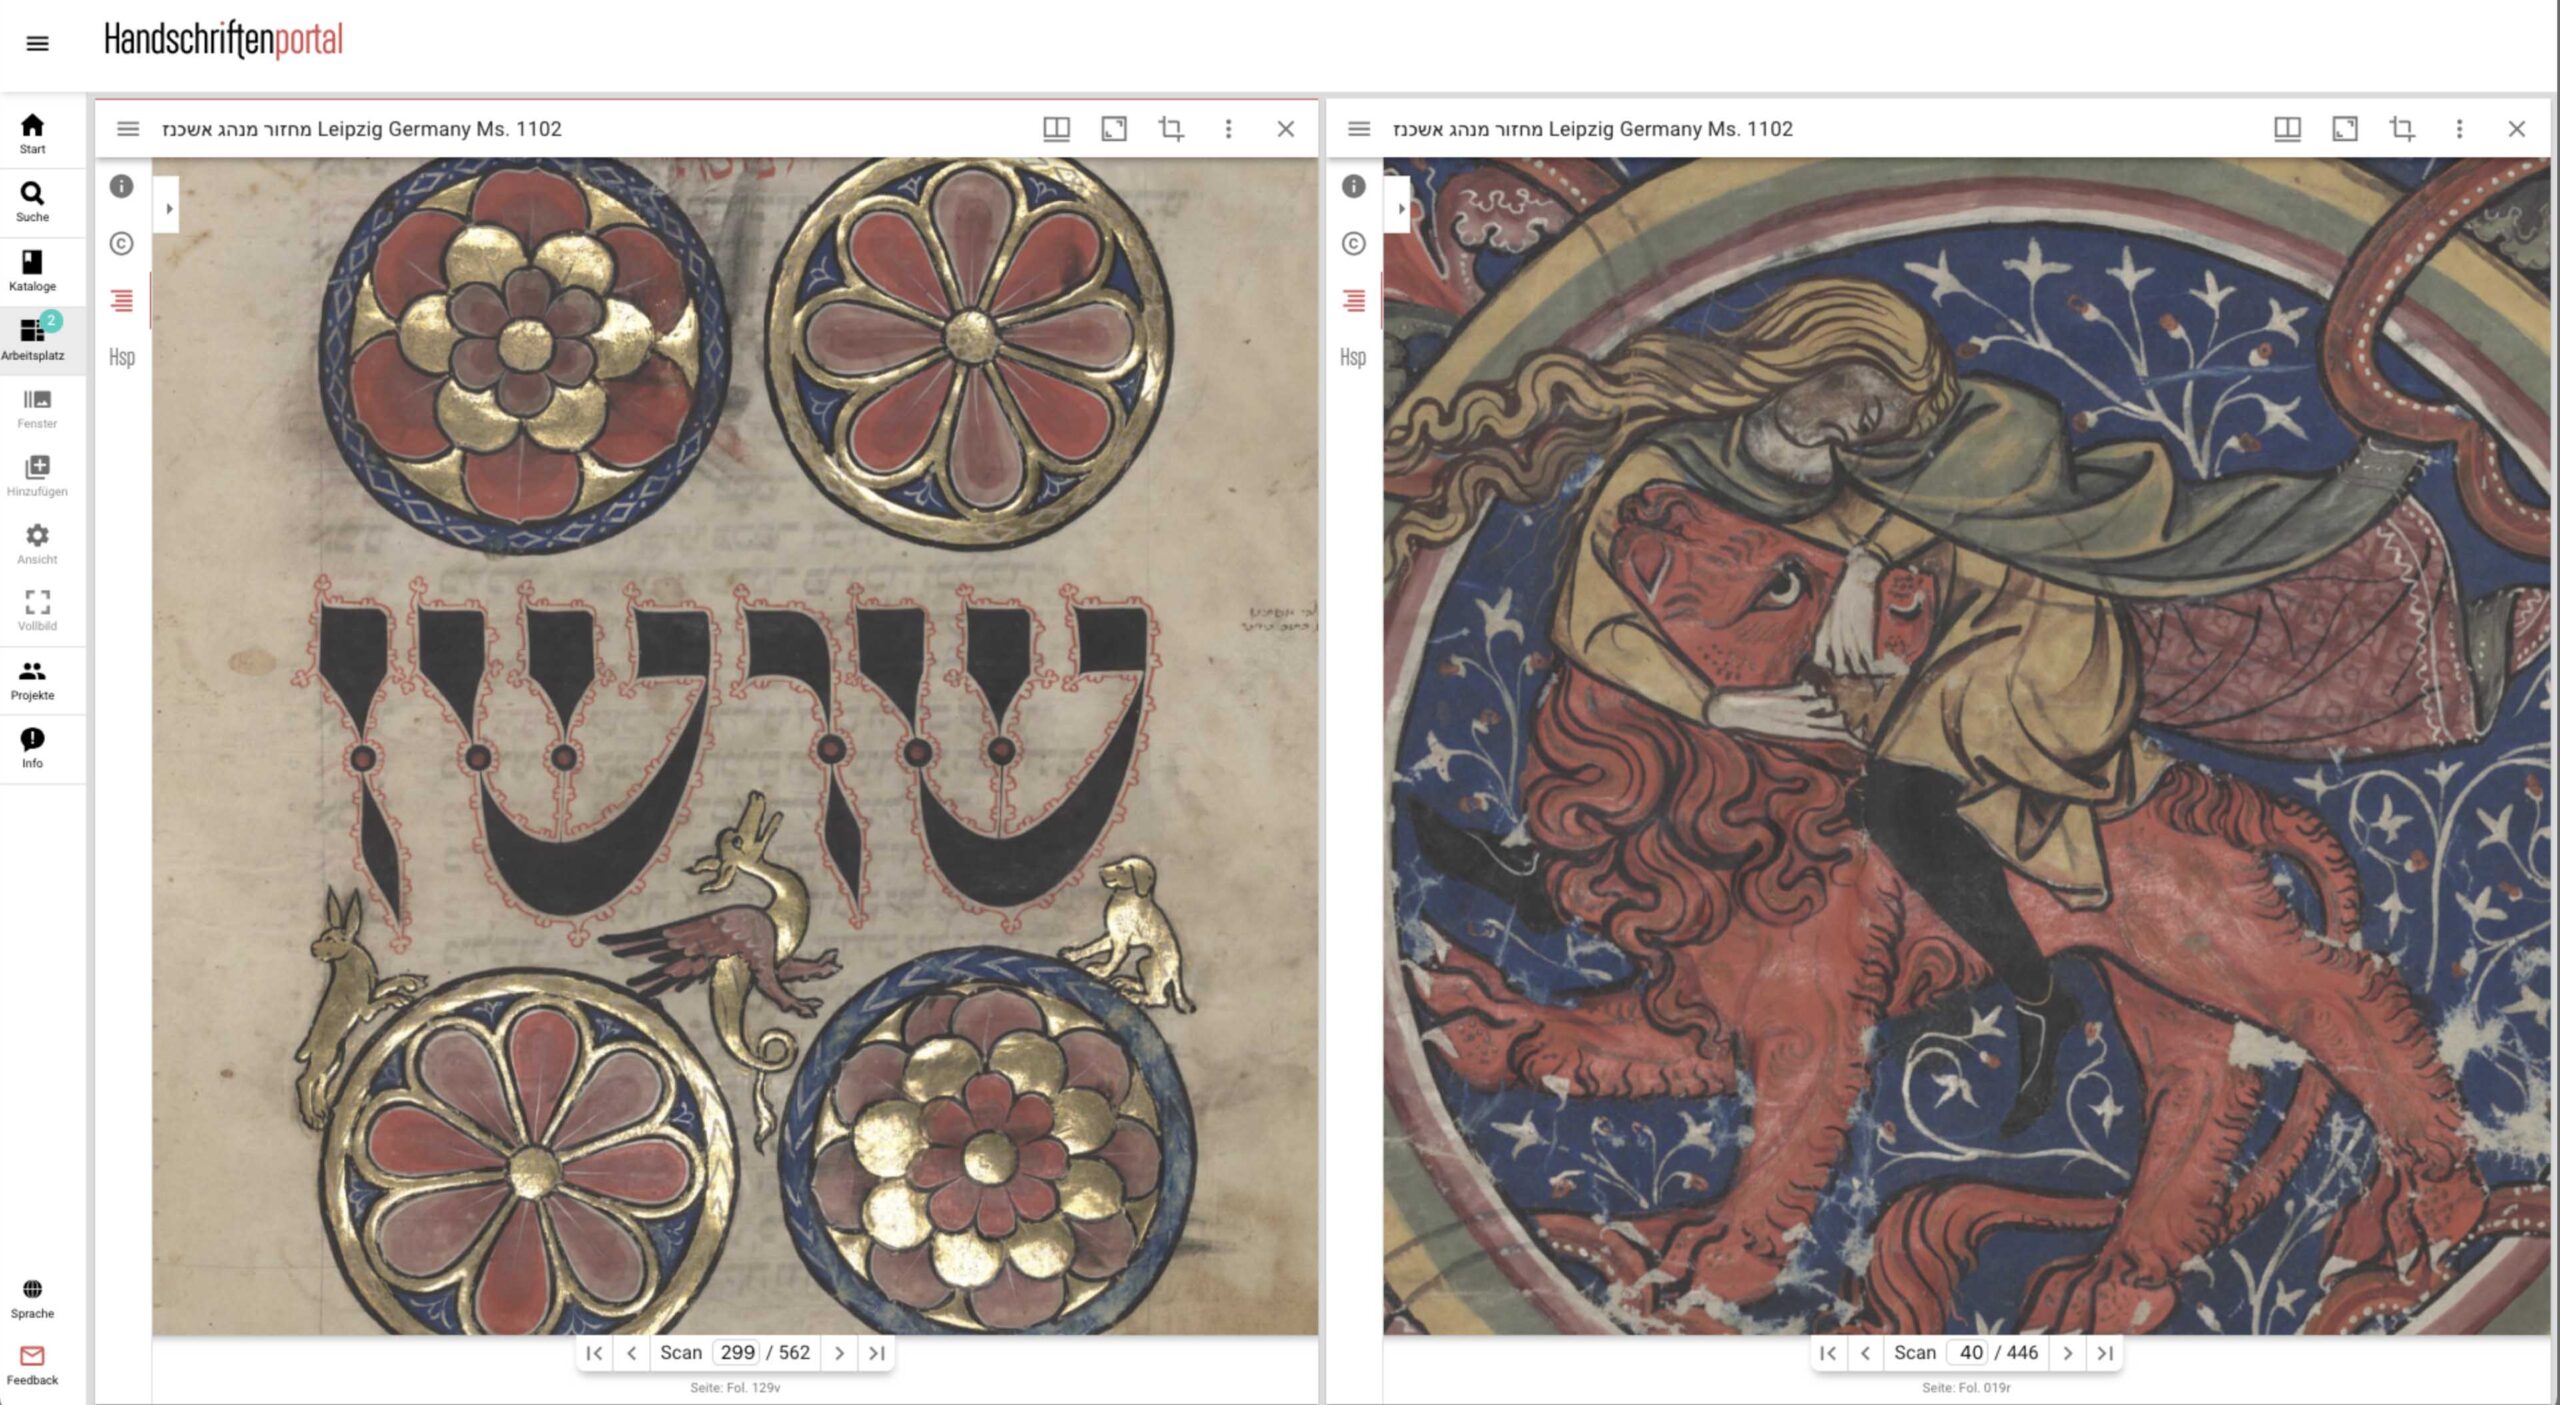Change right window book view layout
This screenshot has width=2560, height=1405.
[x=2287, y=129]
